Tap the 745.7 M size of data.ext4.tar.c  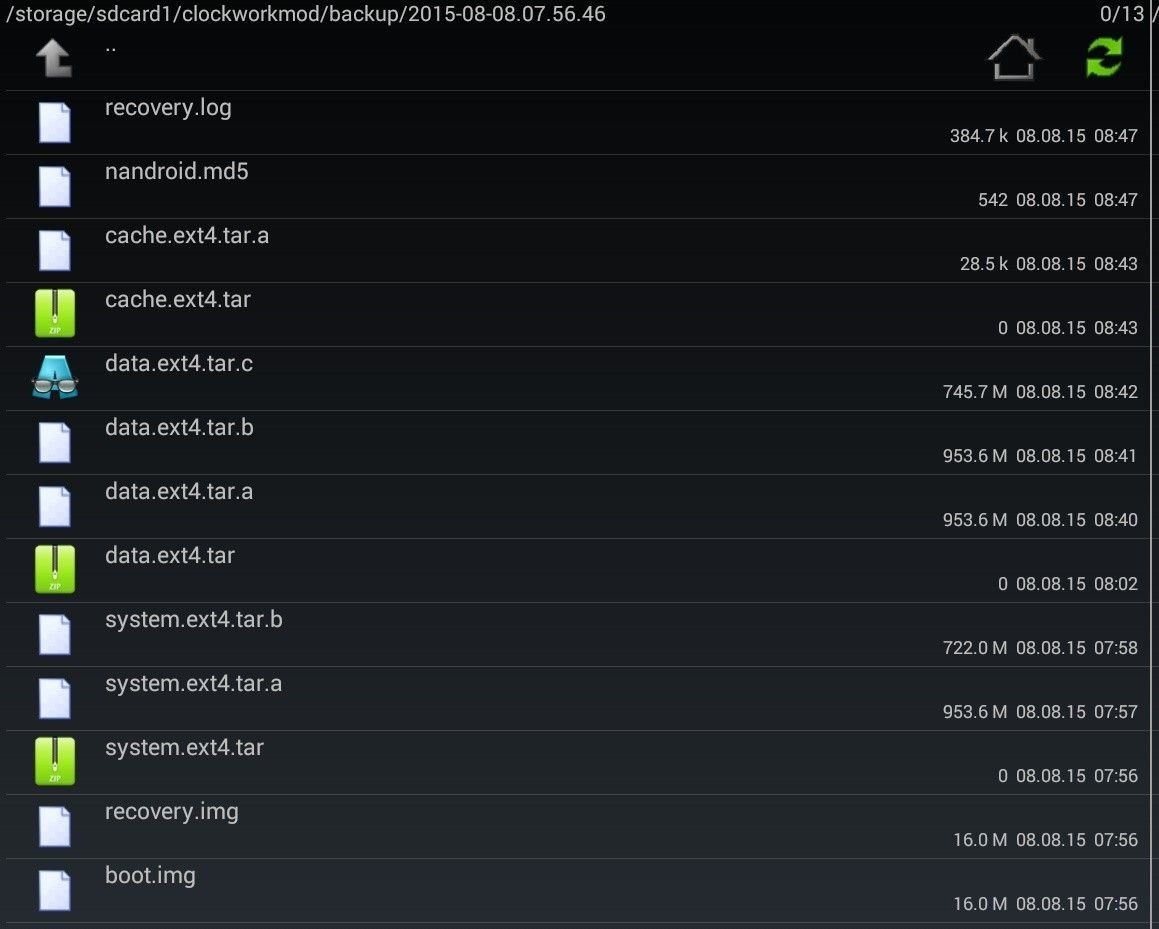975,392
